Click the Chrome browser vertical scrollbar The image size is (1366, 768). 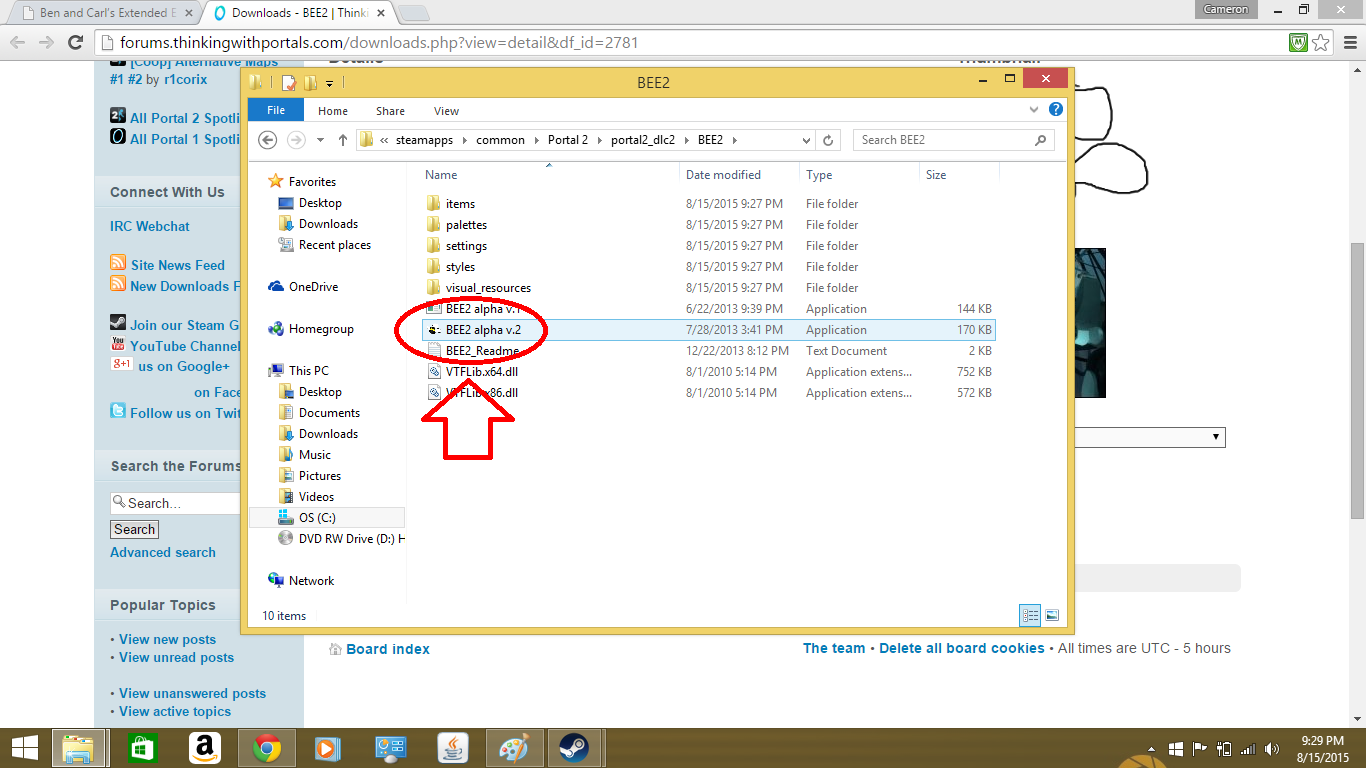(x=1357, y=380)
